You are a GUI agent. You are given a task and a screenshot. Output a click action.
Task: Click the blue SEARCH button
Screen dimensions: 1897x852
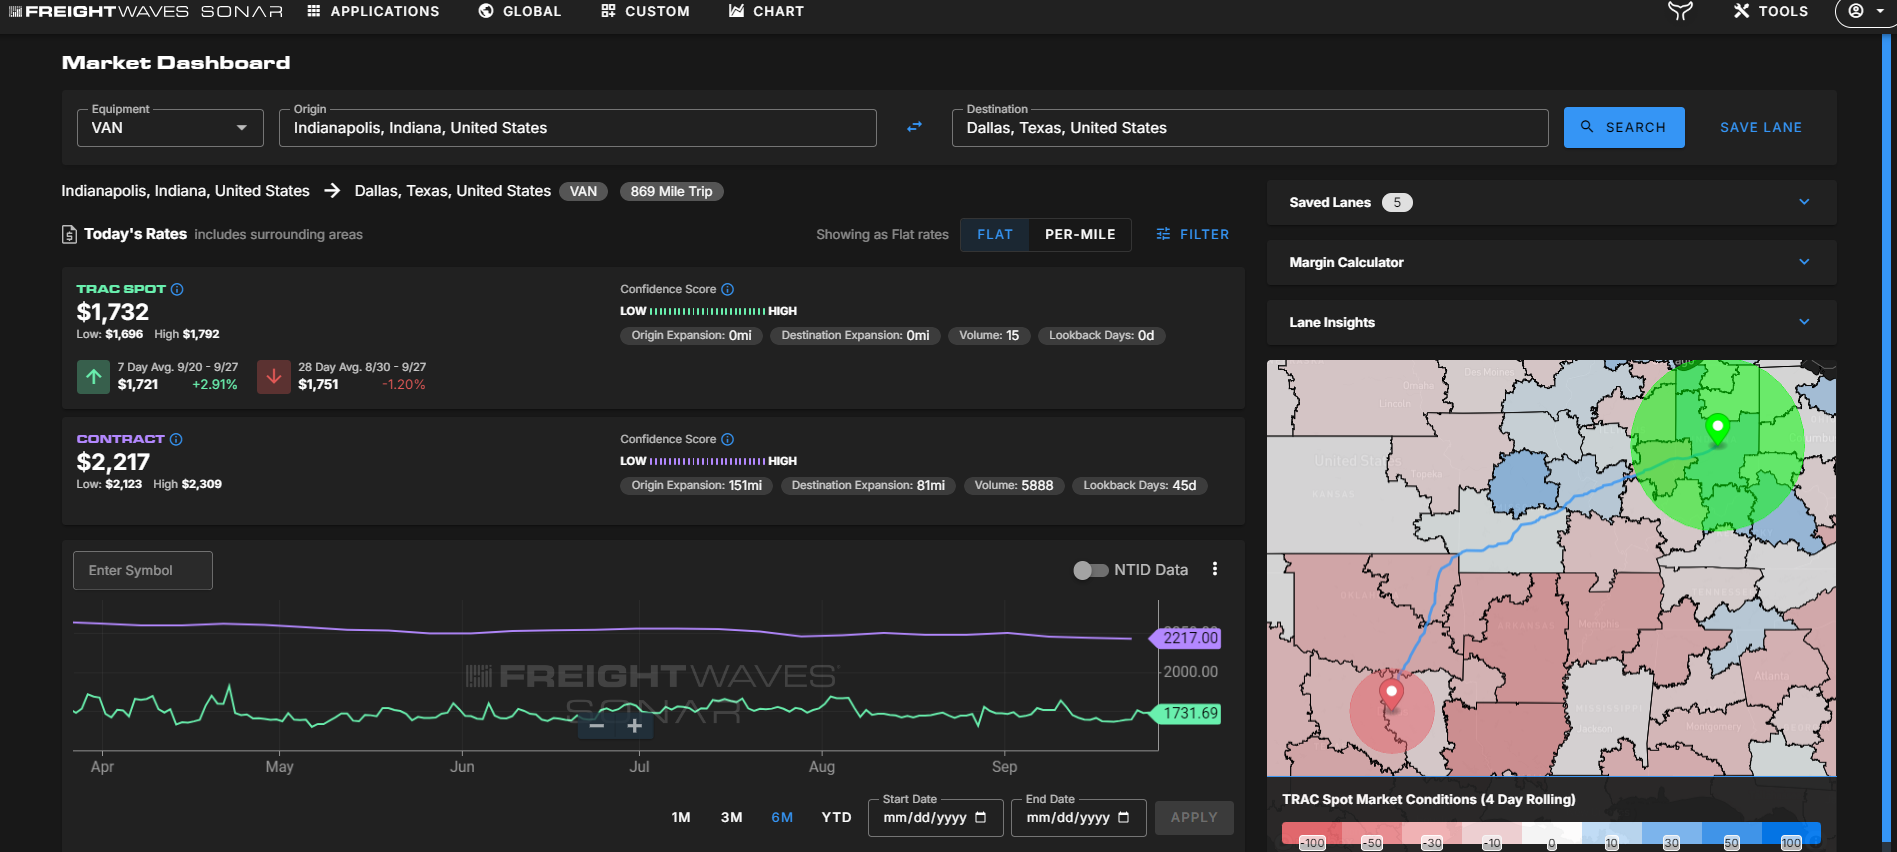point(1623,127)
